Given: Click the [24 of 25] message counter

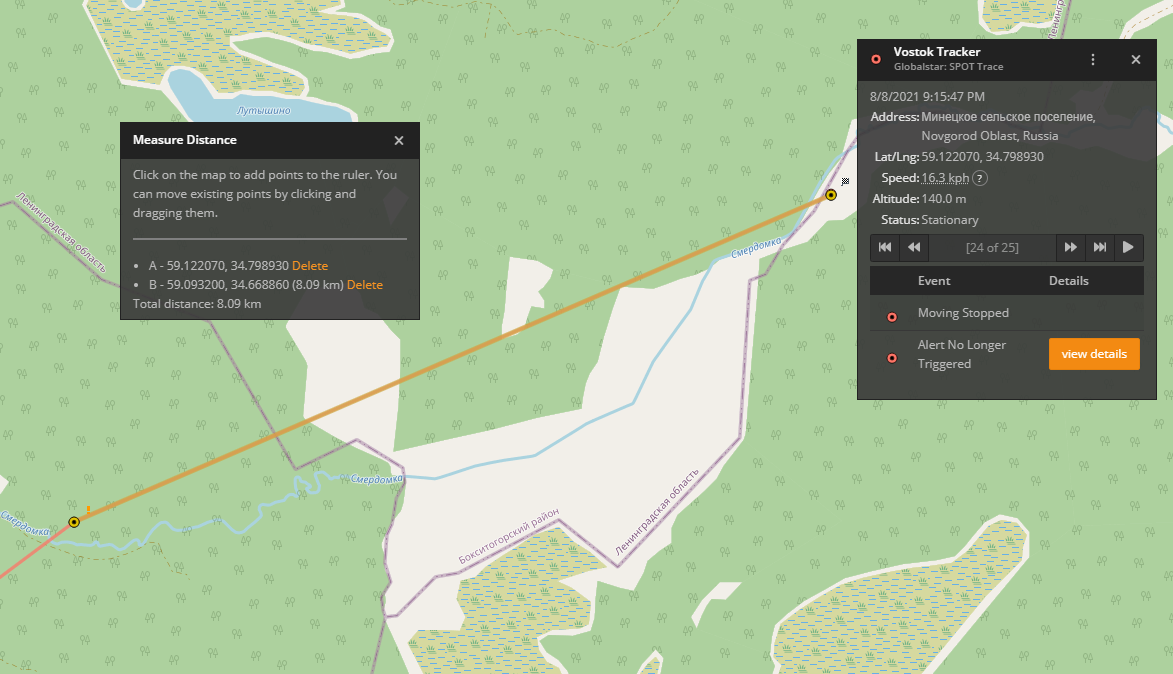Looking at the screenshot, I should coord(992,247).
